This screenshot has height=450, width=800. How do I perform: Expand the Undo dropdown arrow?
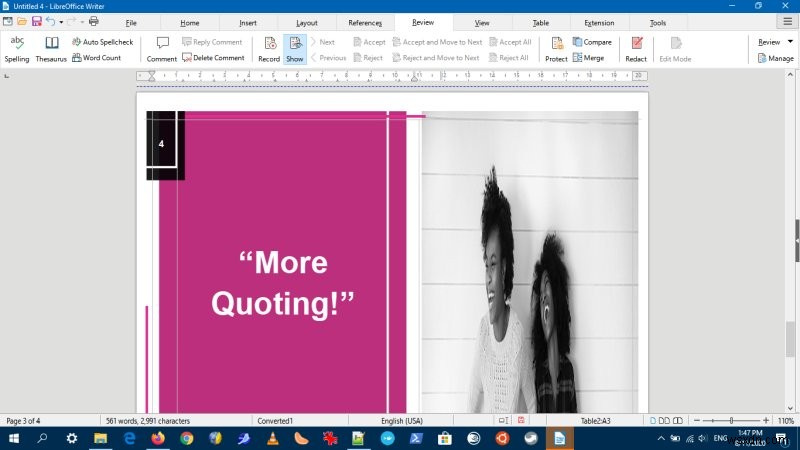coord(61,22)
